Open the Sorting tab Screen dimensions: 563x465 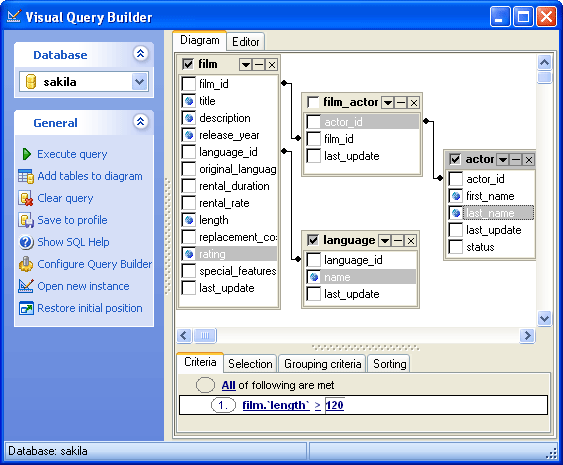pyautogui.click(x=389, y=364)
